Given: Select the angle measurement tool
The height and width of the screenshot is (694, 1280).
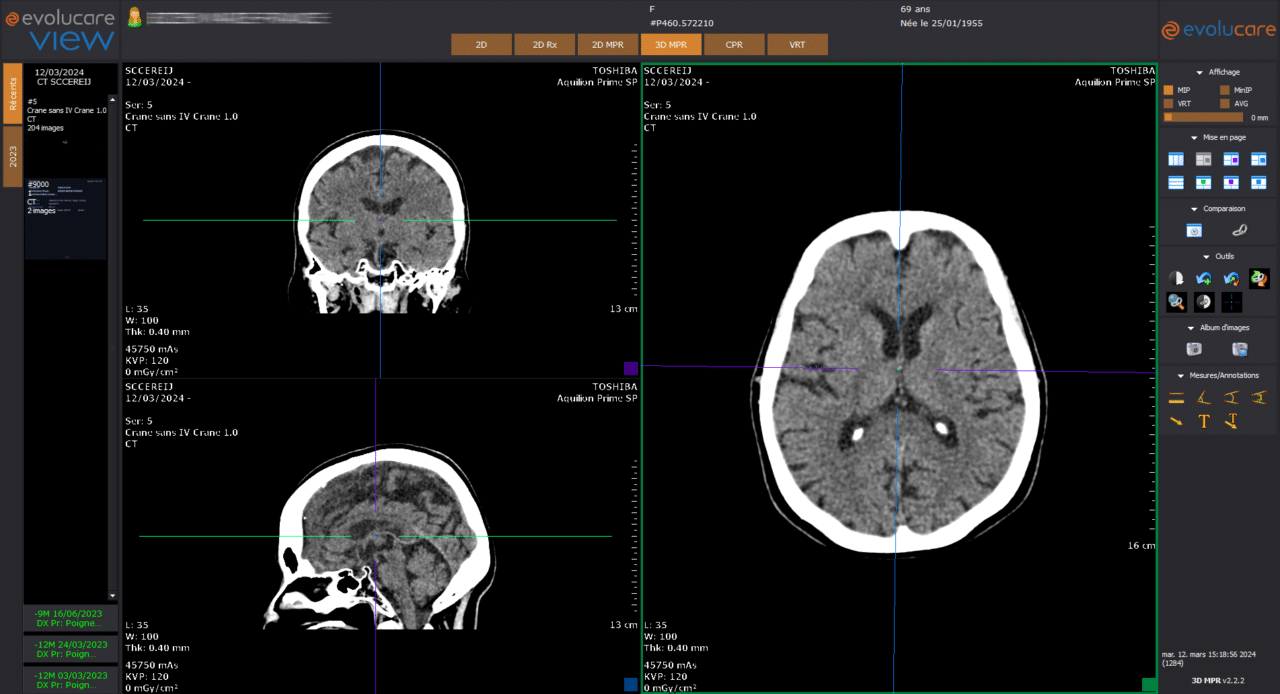Looking at the screenshot, I should pyautogui.click(x=1204, y=397).
